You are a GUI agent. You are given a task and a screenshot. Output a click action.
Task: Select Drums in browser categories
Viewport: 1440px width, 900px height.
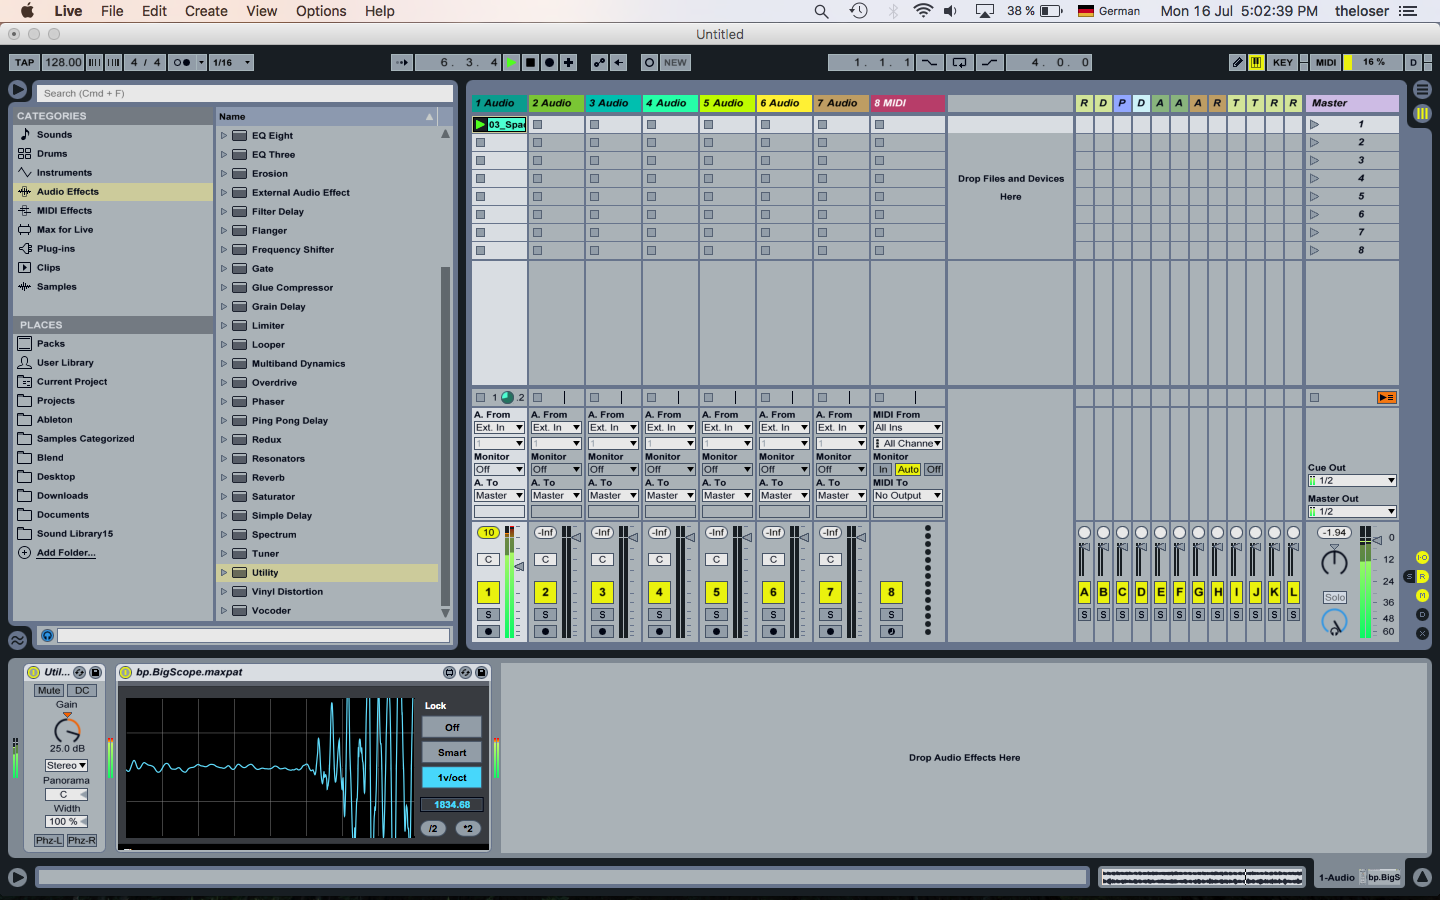(x=52, y=154)
